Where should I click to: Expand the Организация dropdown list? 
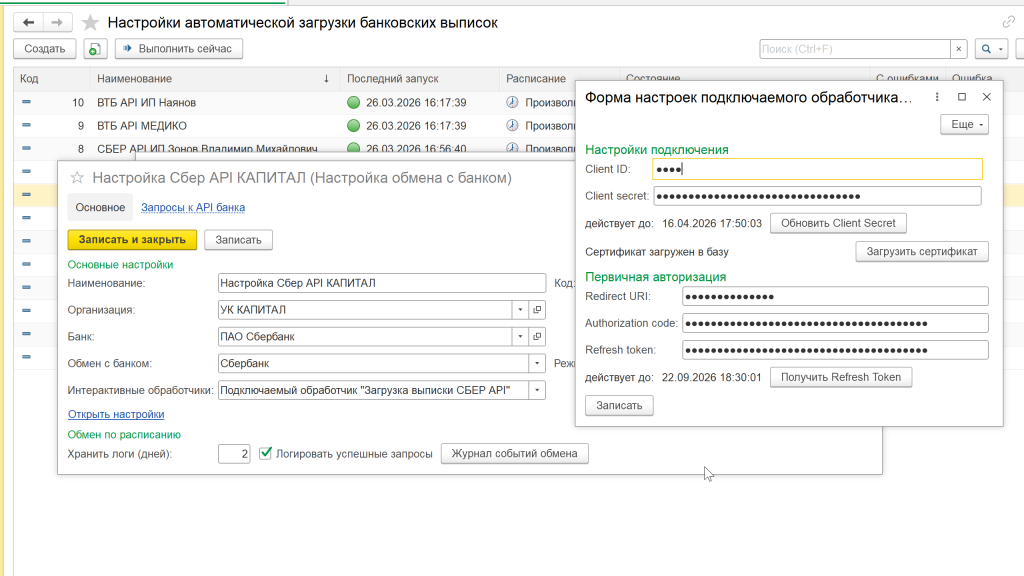tap(520, 310)
